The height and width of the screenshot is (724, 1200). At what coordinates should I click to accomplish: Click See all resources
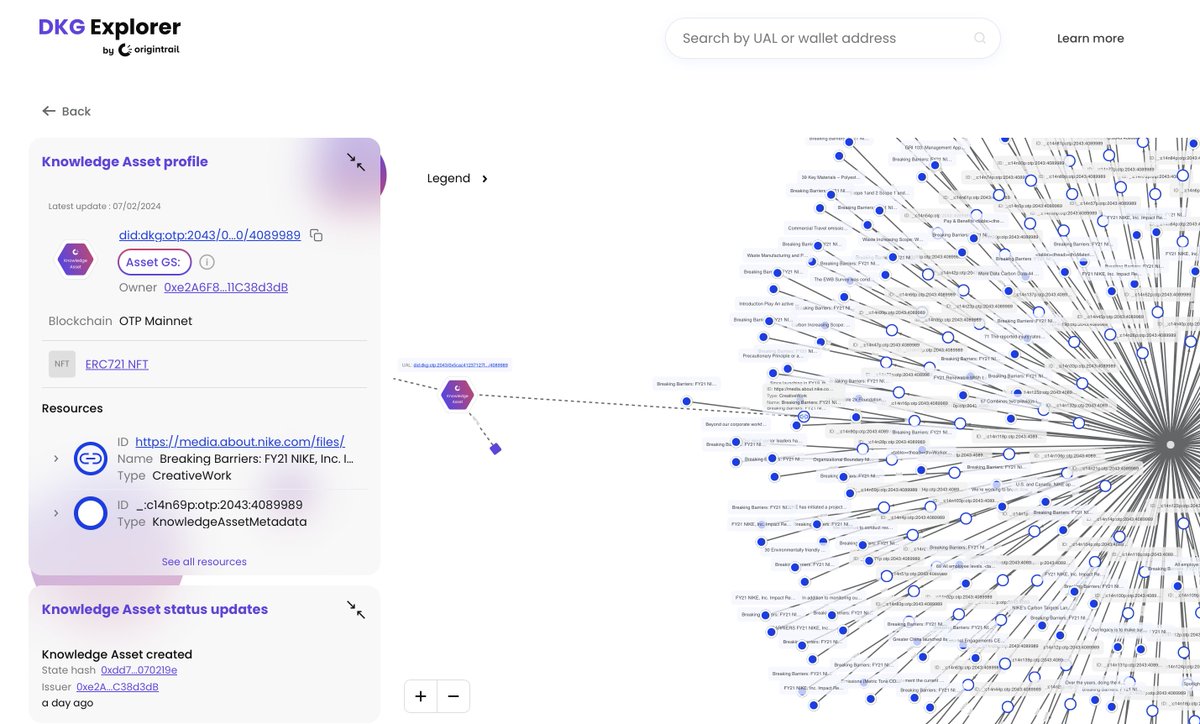click(x=204, y=562)
